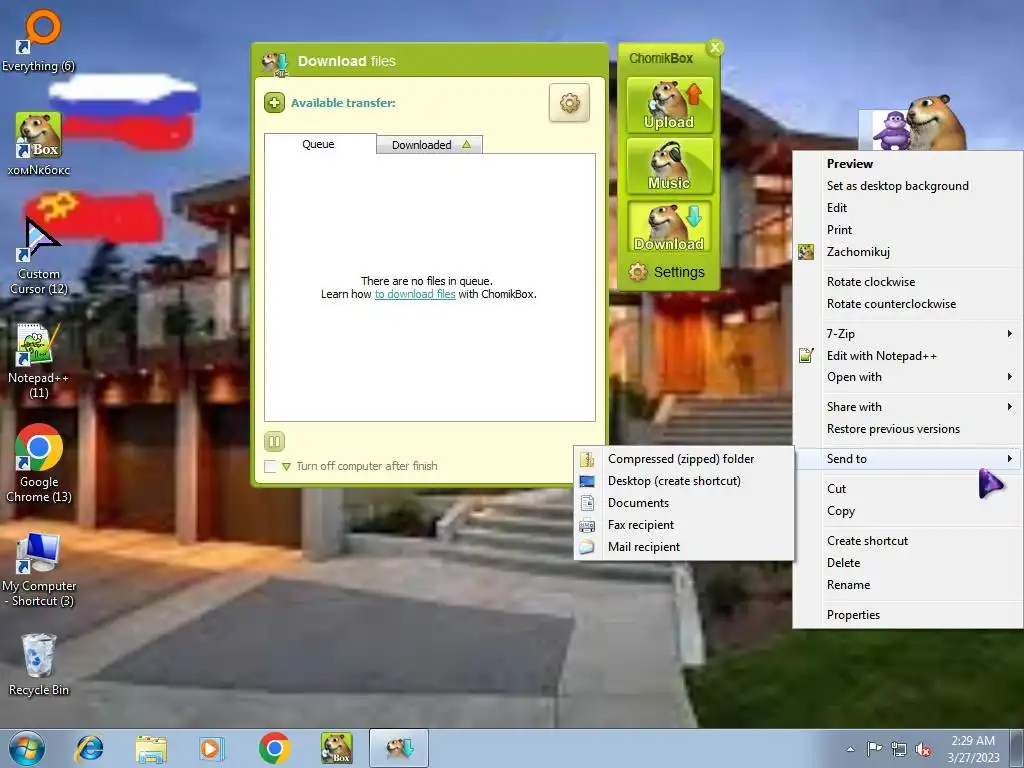Expand the green triangle beside Turn off computer

click(286, 466)
